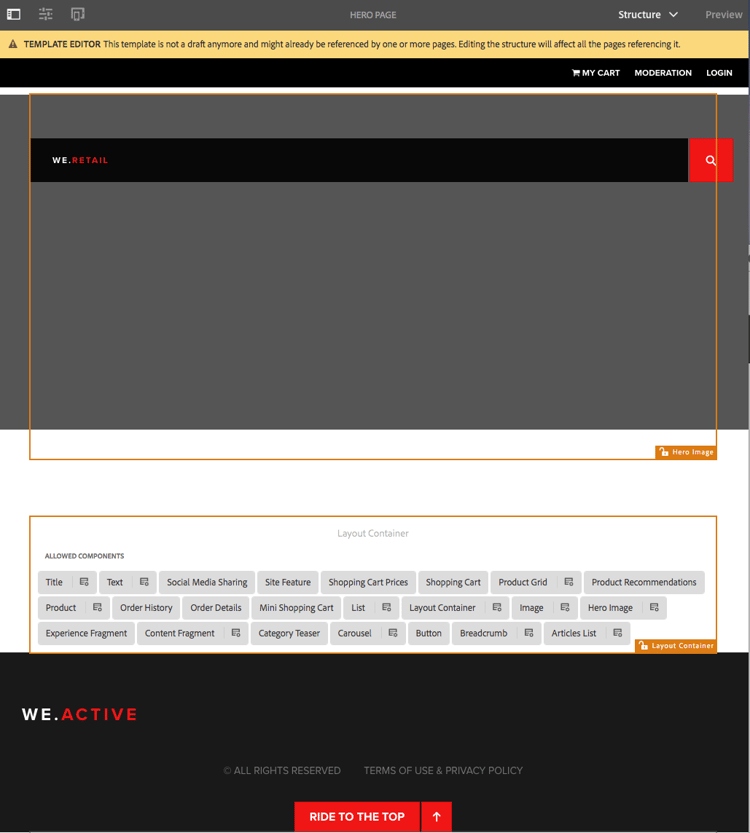750x833 pixels.
Task: Toggle the side panel icon
Action: pyautogui.click(x=14, y=14)
